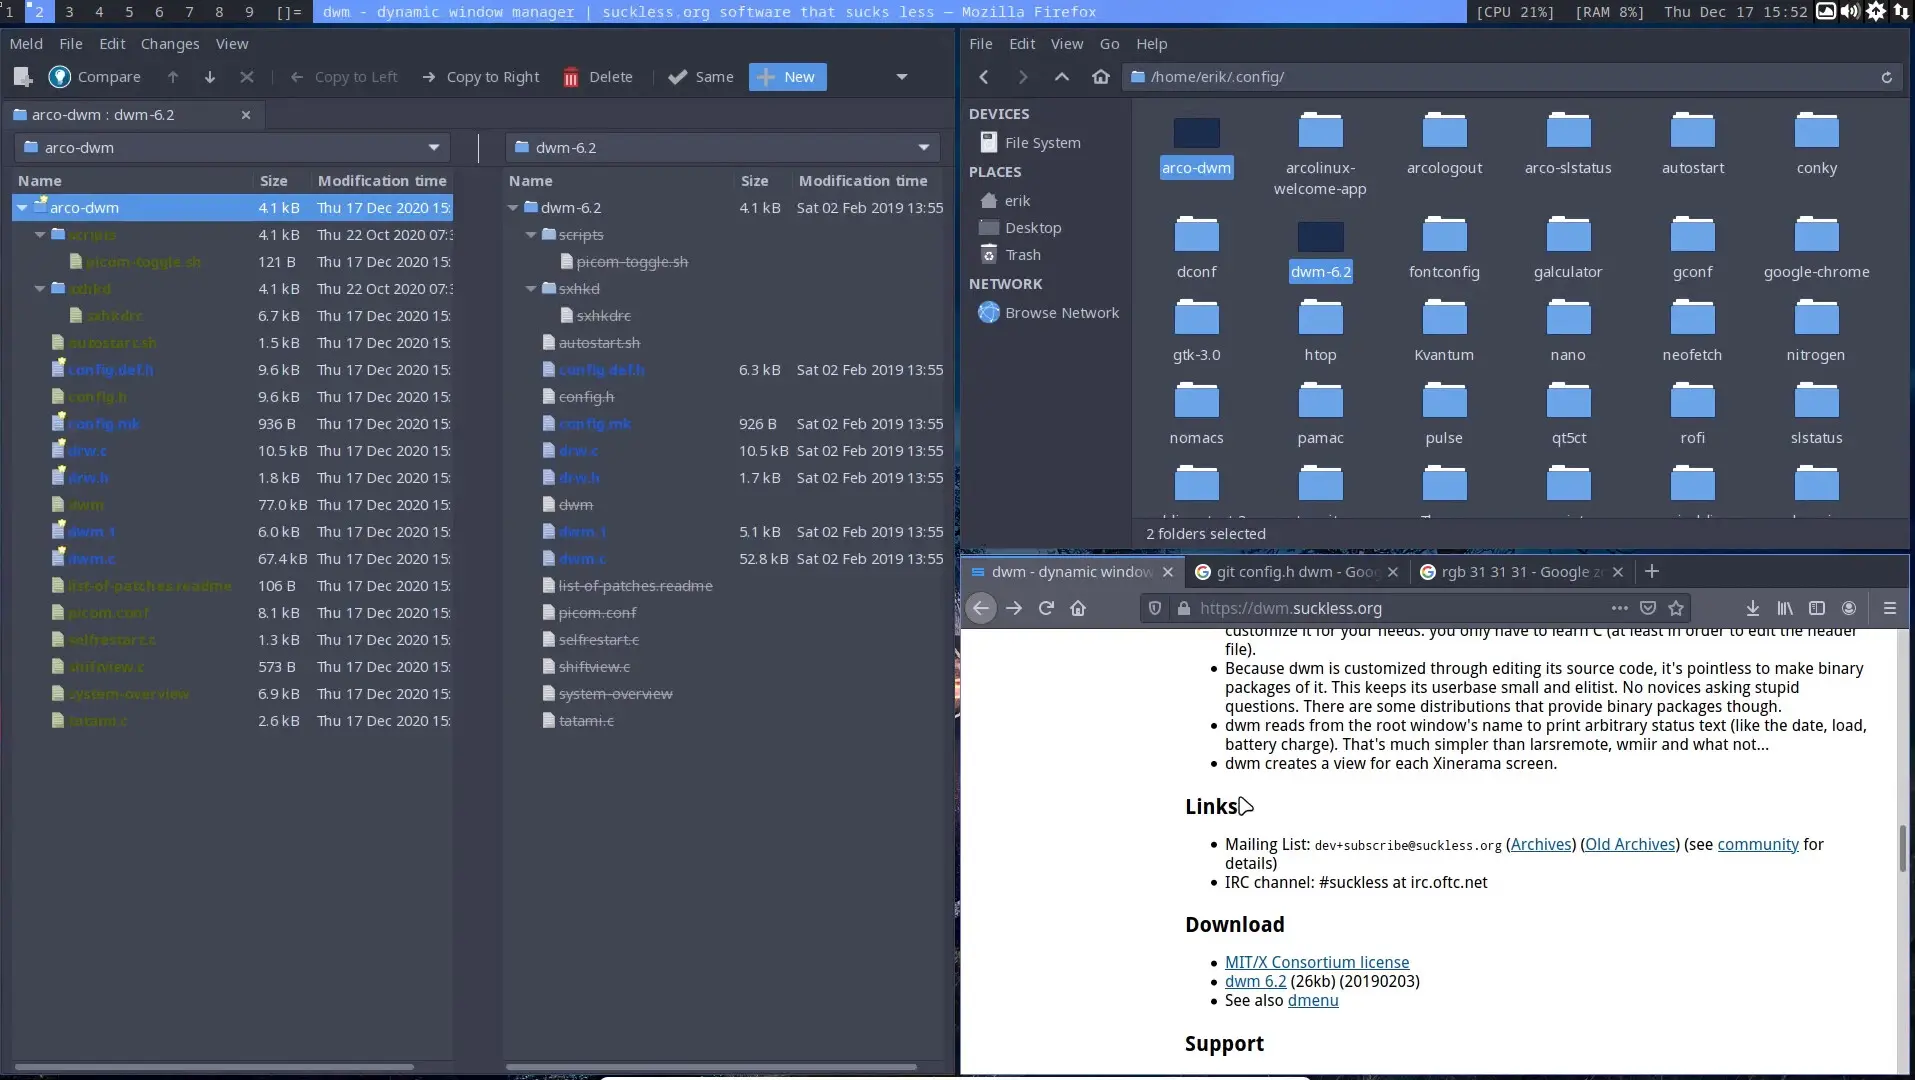The image size is (1915, 1080).
Task: Switch to git config.h dwm Google tab
Action: coord(1298,572)
